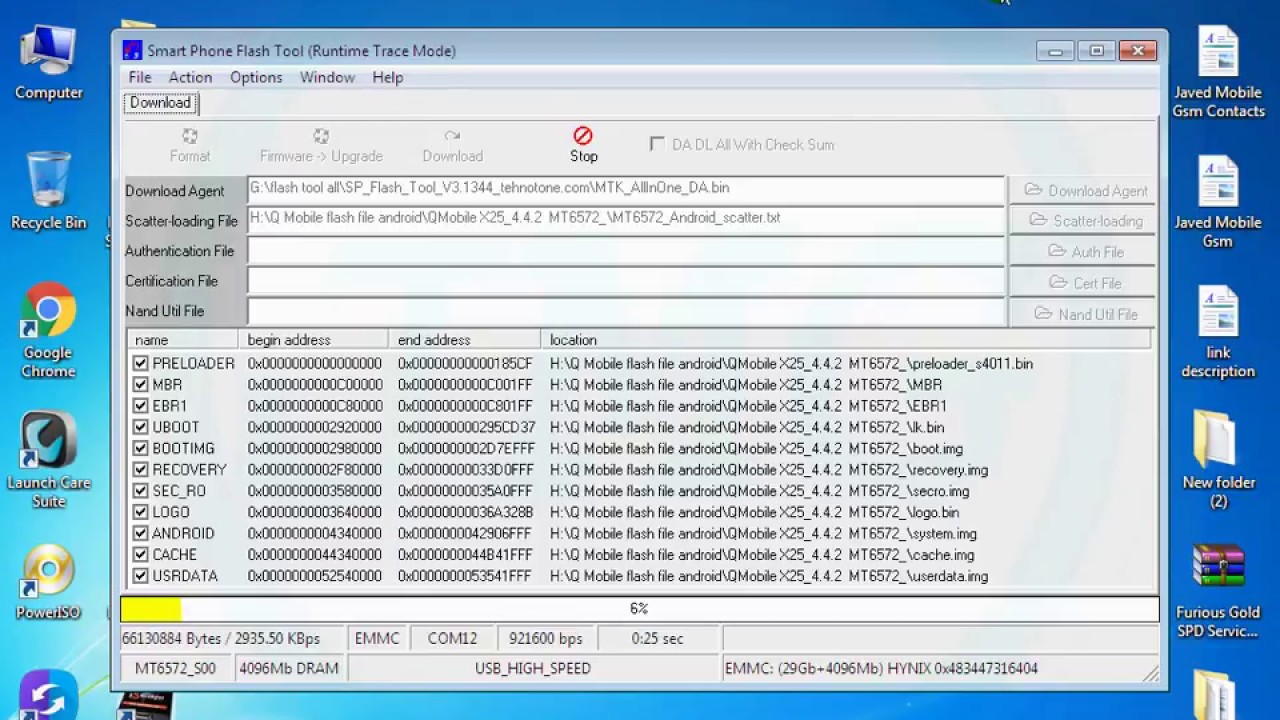This screenshot has height=720, width=1280.
Task: Select the ANDROID system.img row location
Action: click(763, 534)
